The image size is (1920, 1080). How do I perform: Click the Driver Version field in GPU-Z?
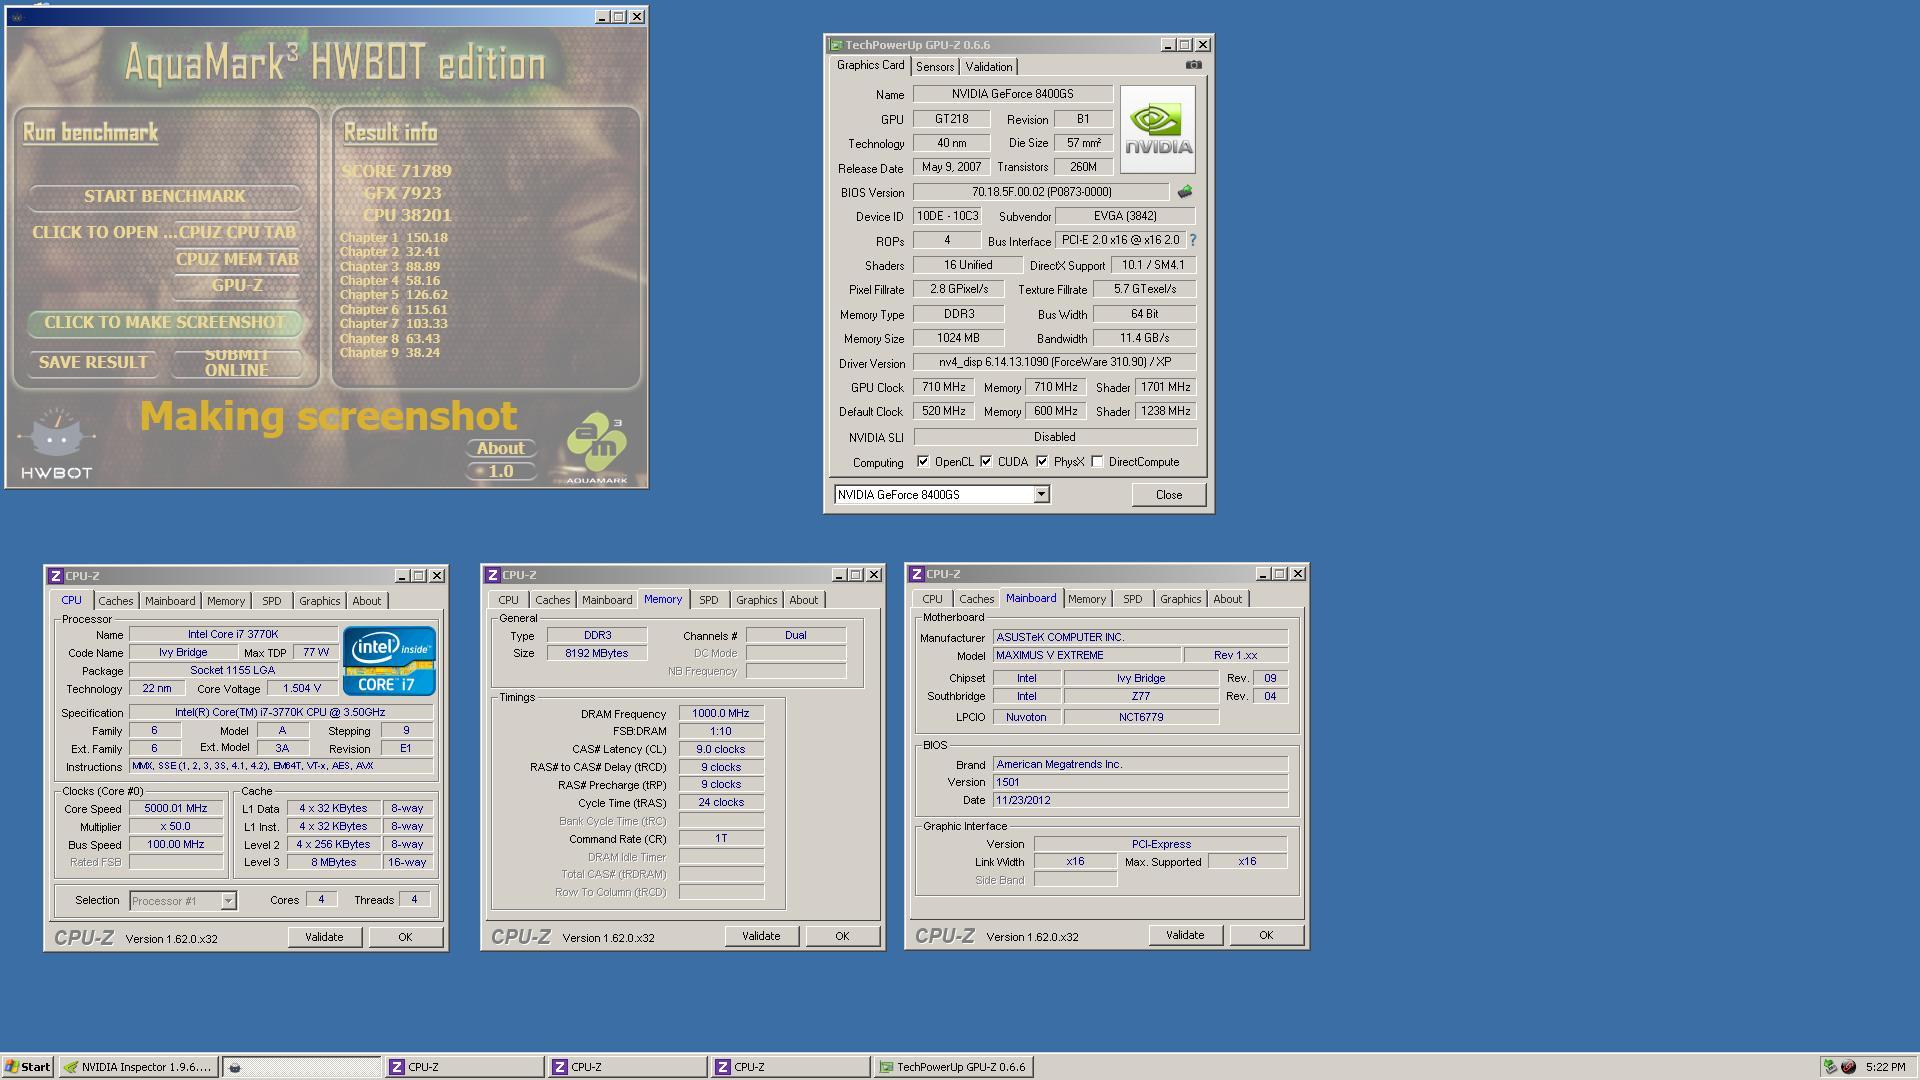[x=1054, y=362]
